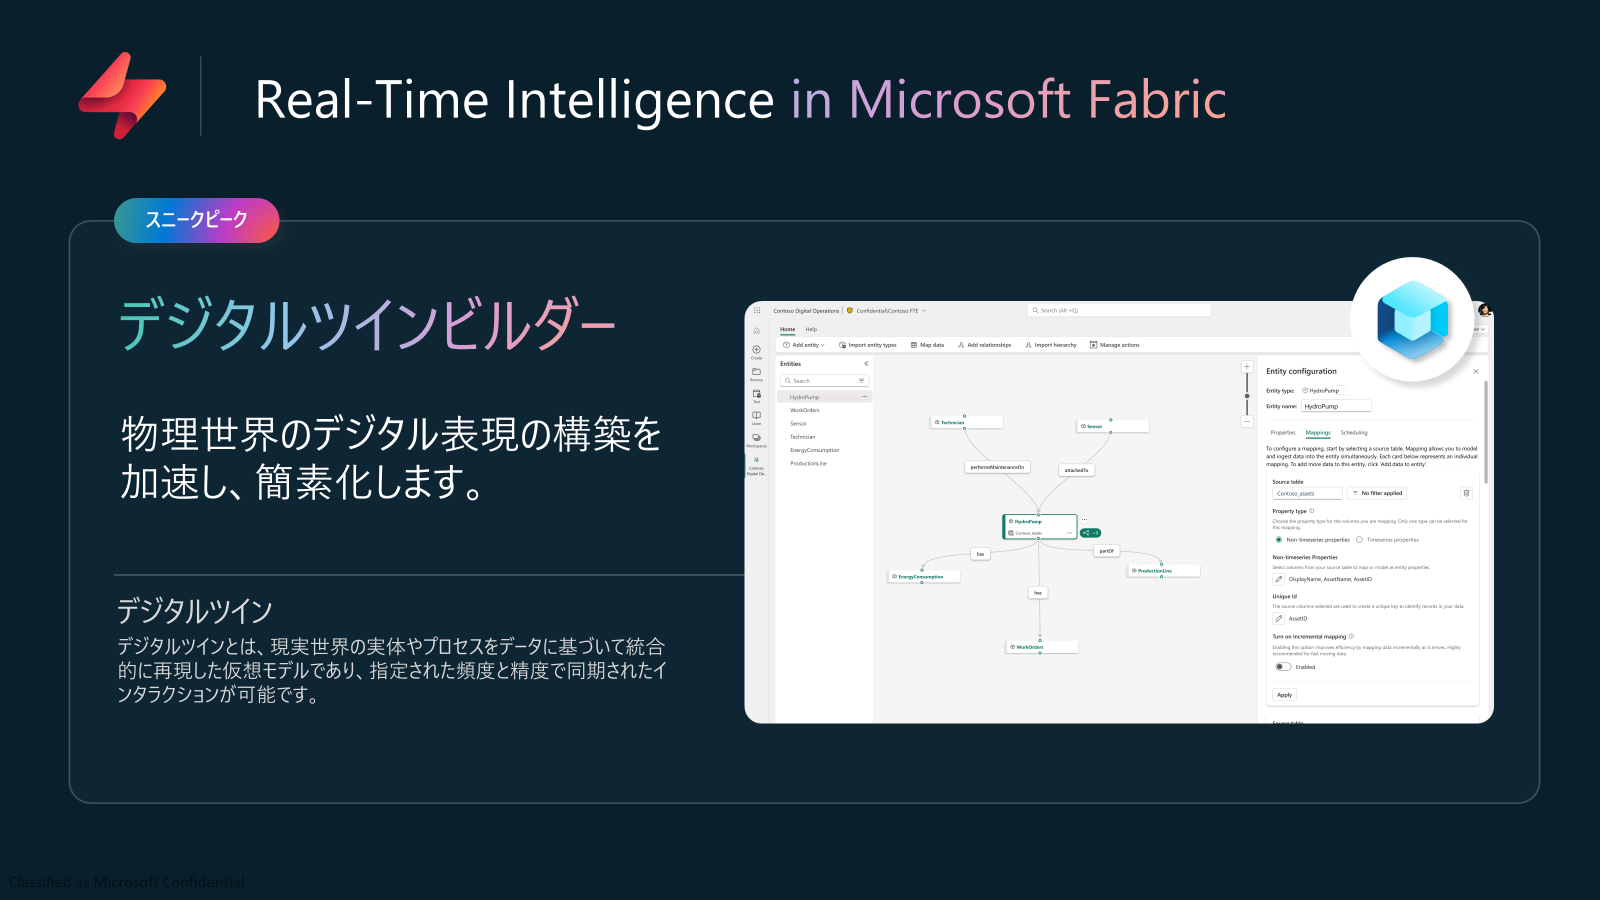Screen dimensions: 1600x900
Task: Zoom in the canvas with plus button
Action: coord(1247,367)
